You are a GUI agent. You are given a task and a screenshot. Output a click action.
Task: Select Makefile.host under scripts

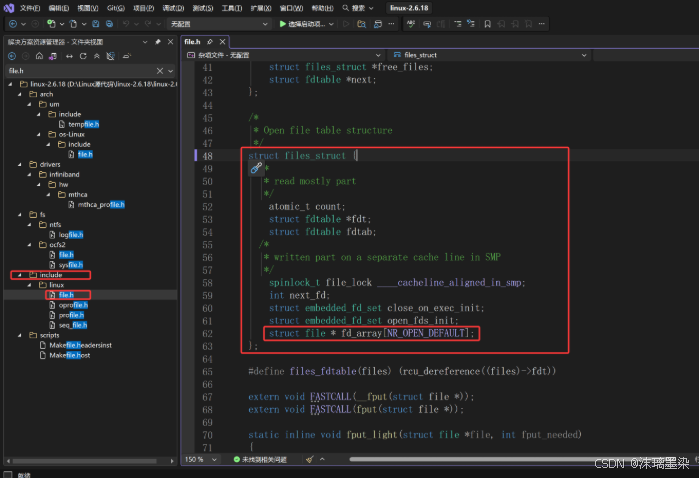click(70, 355)
